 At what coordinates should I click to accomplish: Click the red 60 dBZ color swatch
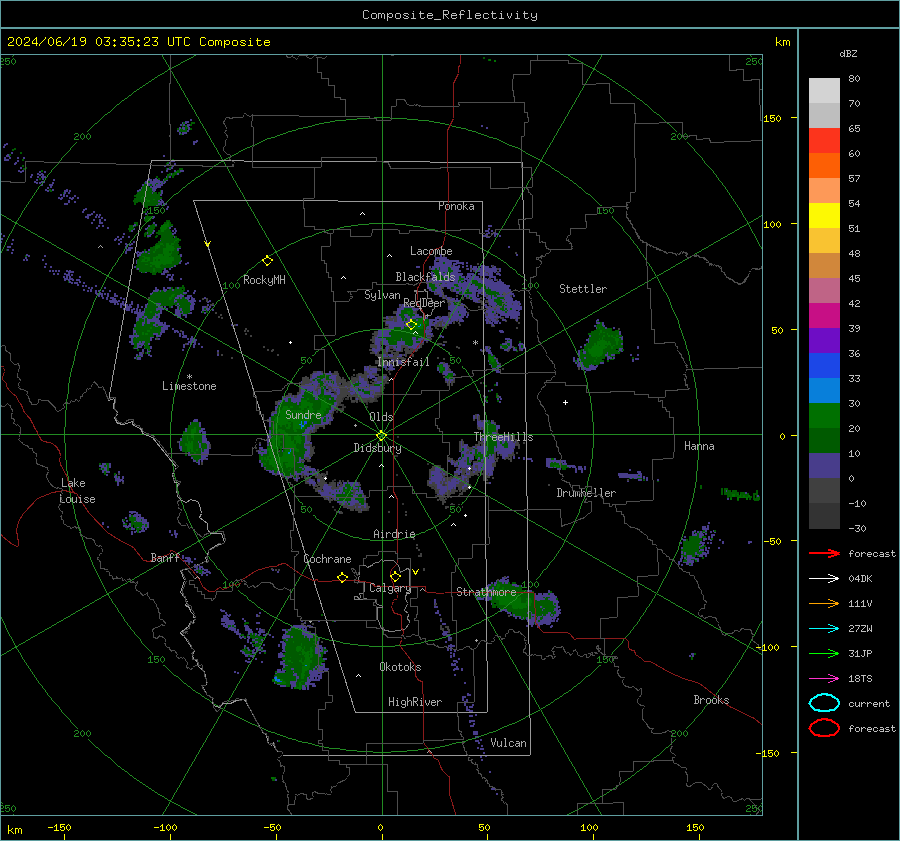coord(824,141)
